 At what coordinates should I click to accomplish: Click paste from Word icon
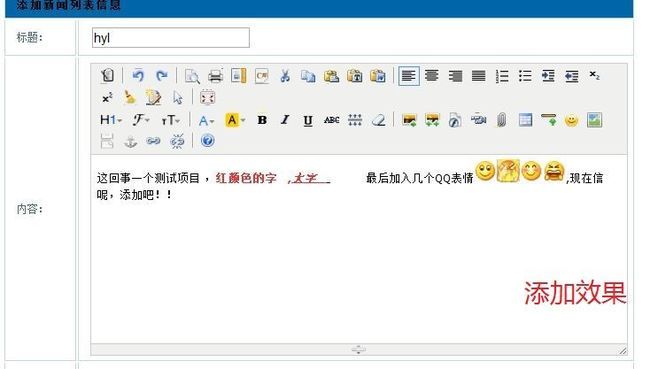(x=378, y=75)
